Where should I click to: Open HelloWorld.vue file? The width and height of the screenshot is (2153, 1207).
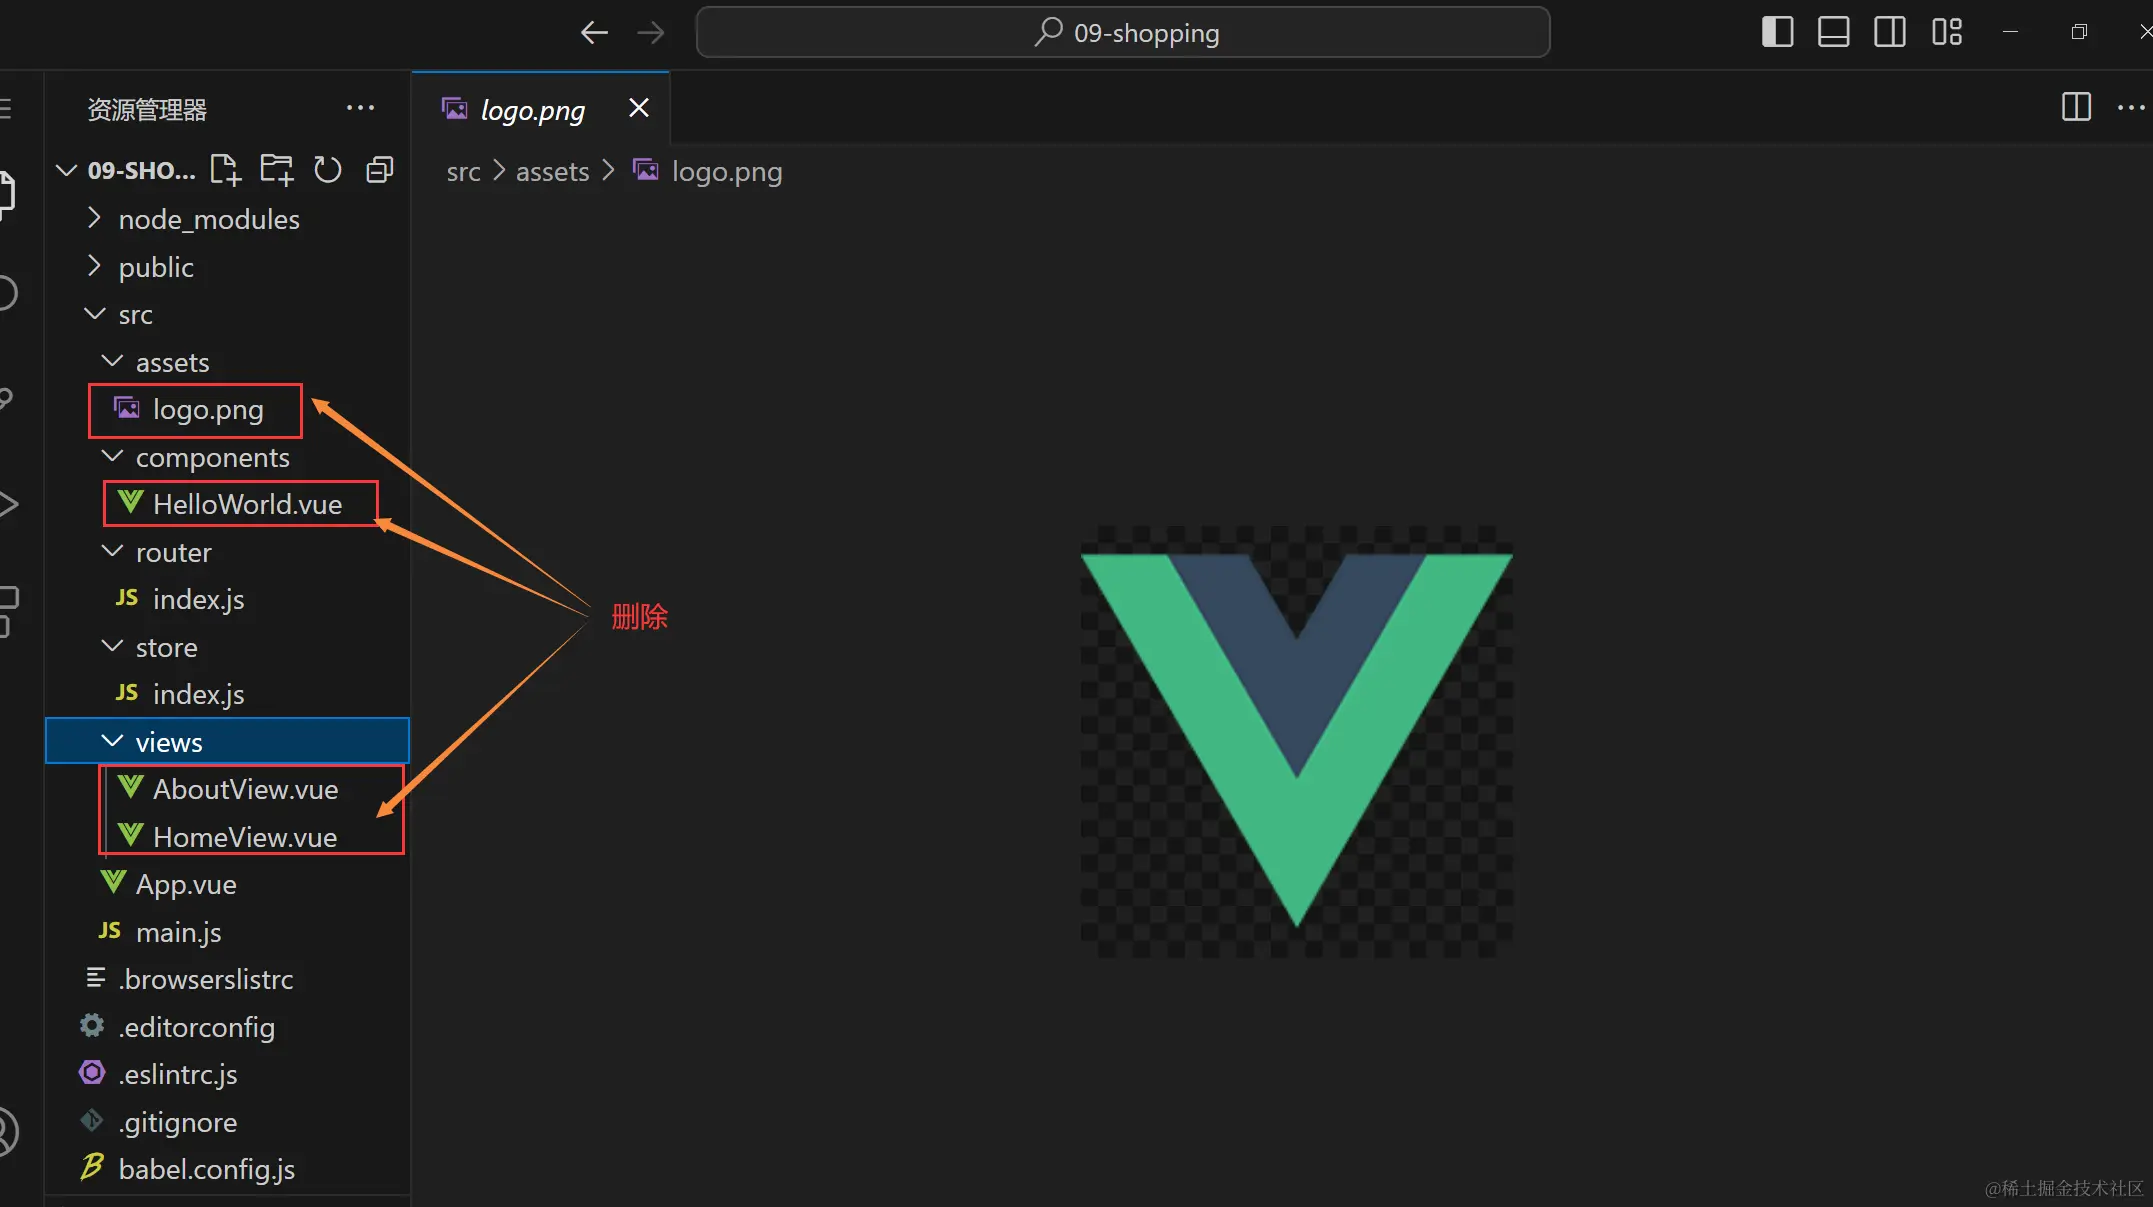pos(227,504)
